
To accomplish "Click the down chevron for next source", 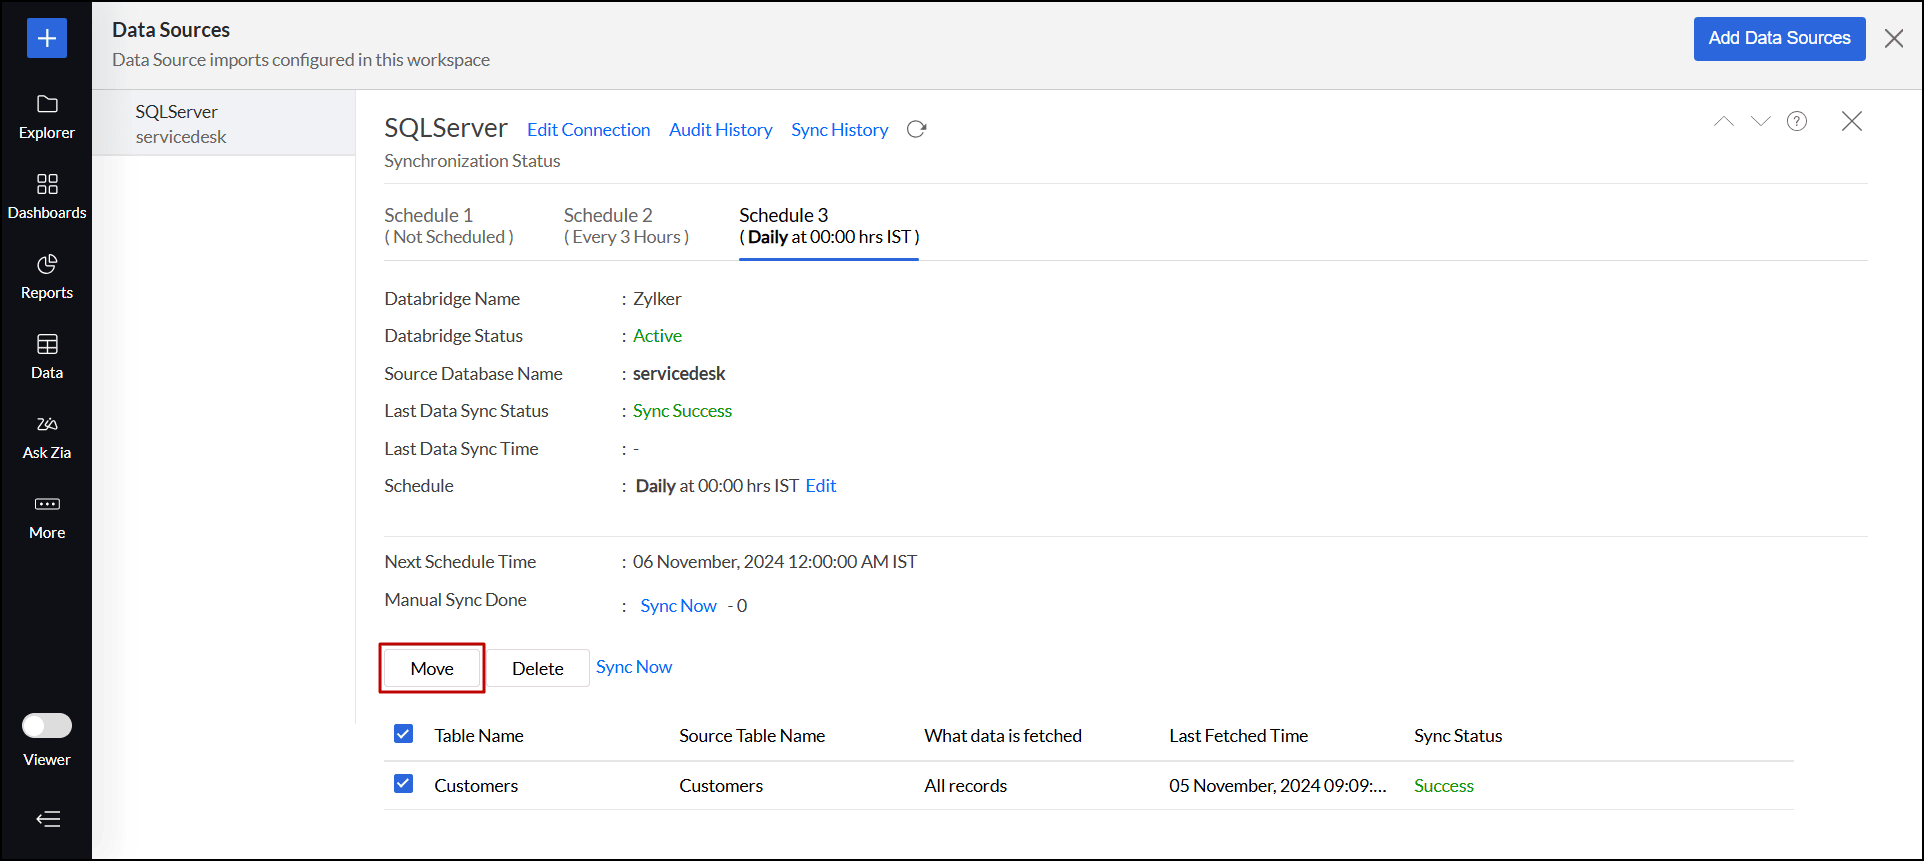I will click(1760, 121).
